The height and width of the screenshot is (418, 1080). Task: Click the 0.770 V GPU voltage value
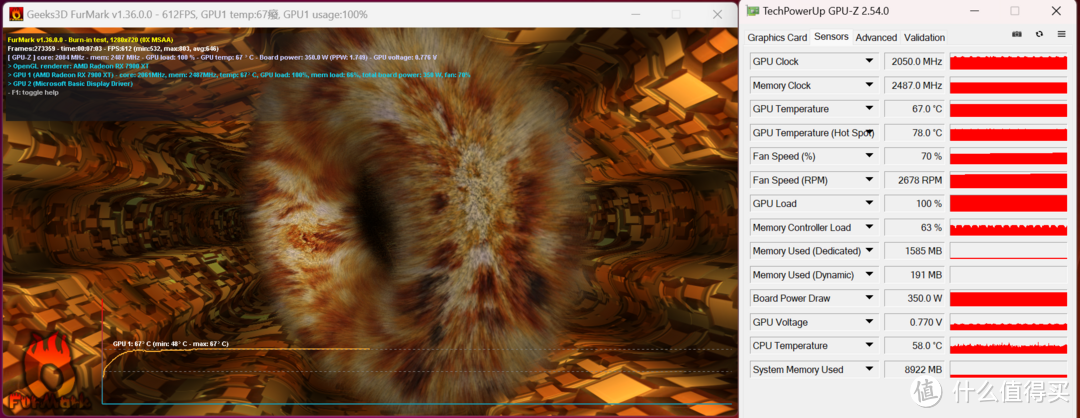pos(914,322)
